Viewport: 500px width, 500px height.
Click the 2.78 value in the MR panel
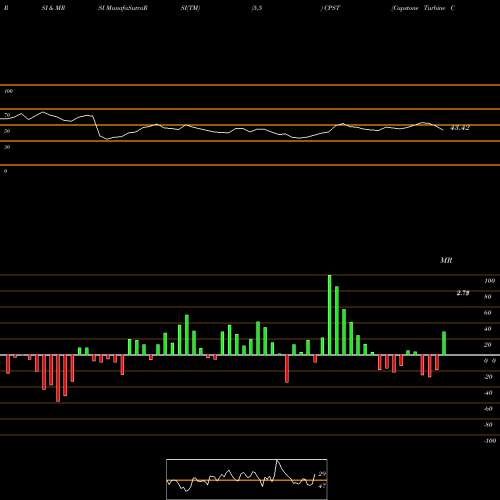click(x=463, y=293)
